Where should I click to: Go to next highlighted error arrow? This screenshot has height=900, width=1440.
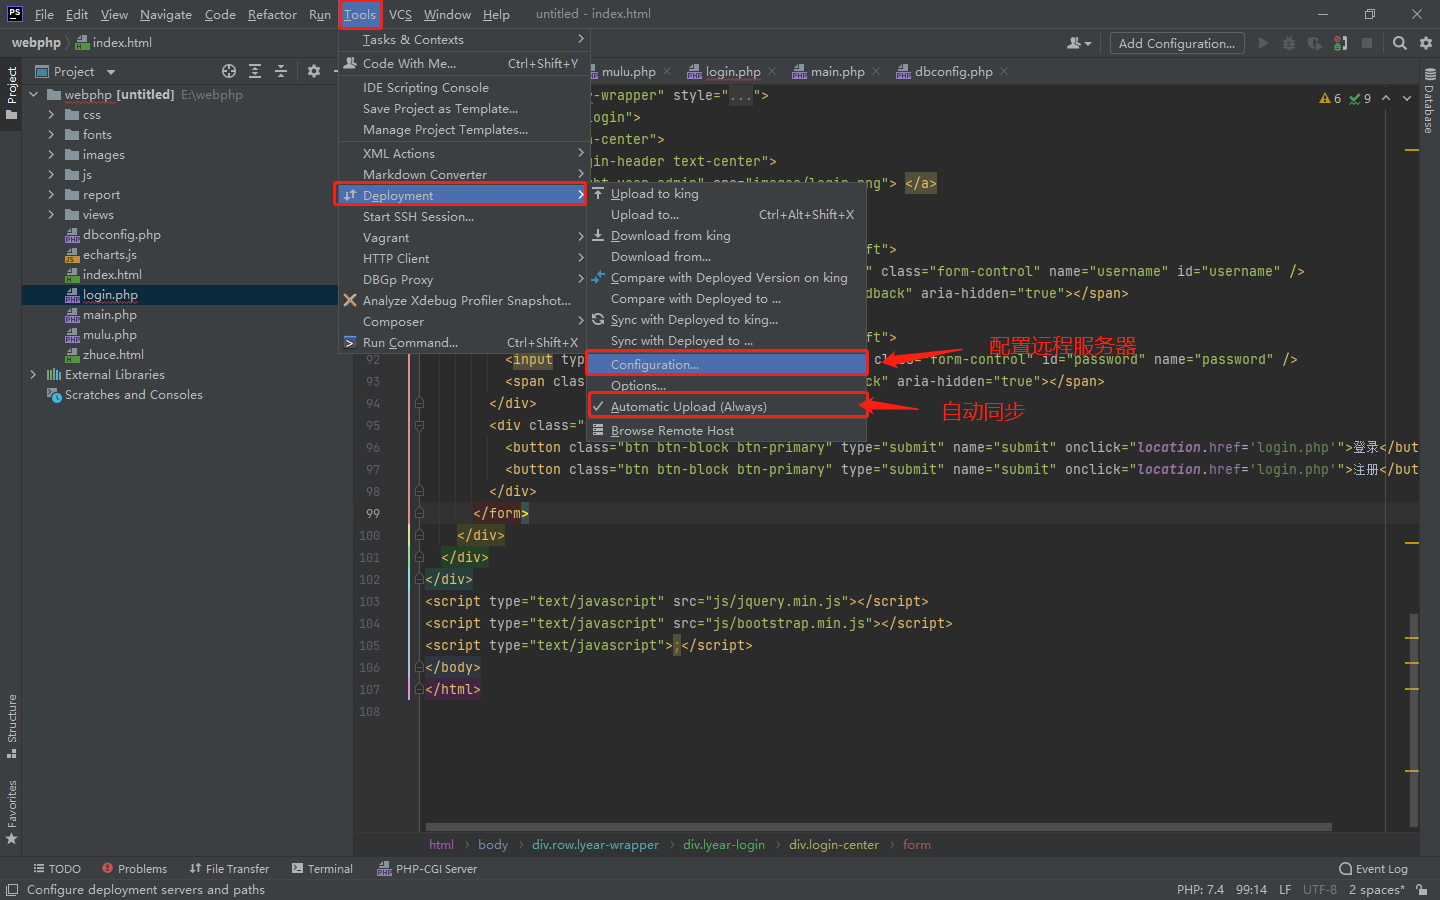[1407, 98]
